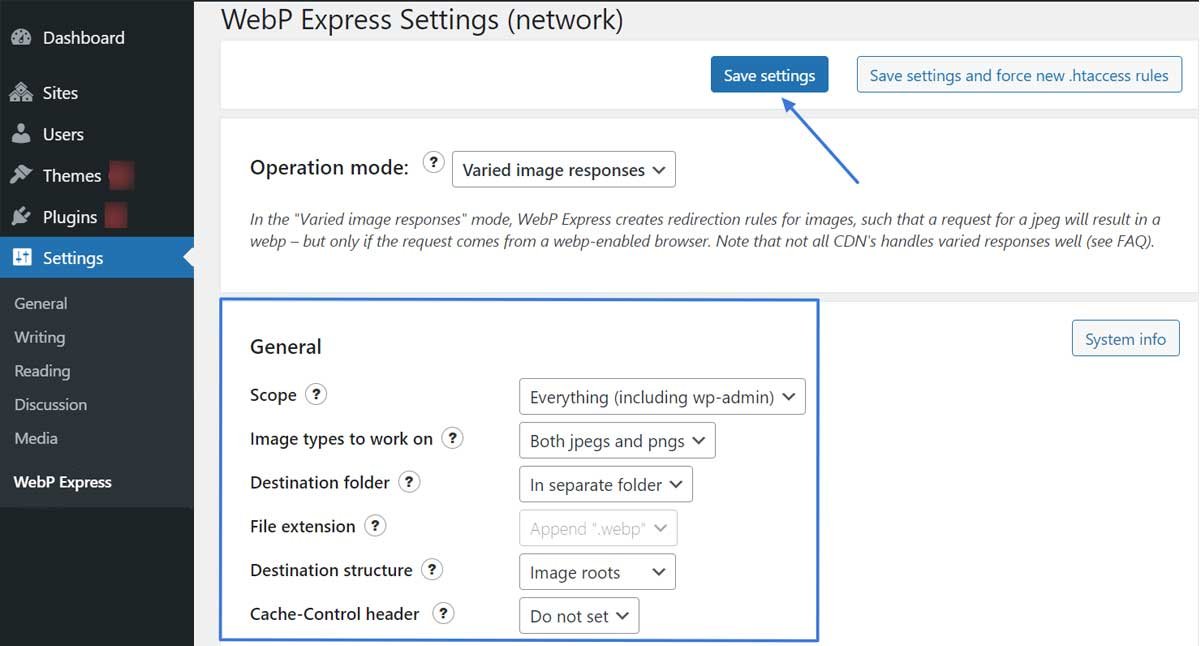The width and height of the screenshot is (1200, 646).
Task: Open the Destination structure dropdown
Action: click(596, 571)
